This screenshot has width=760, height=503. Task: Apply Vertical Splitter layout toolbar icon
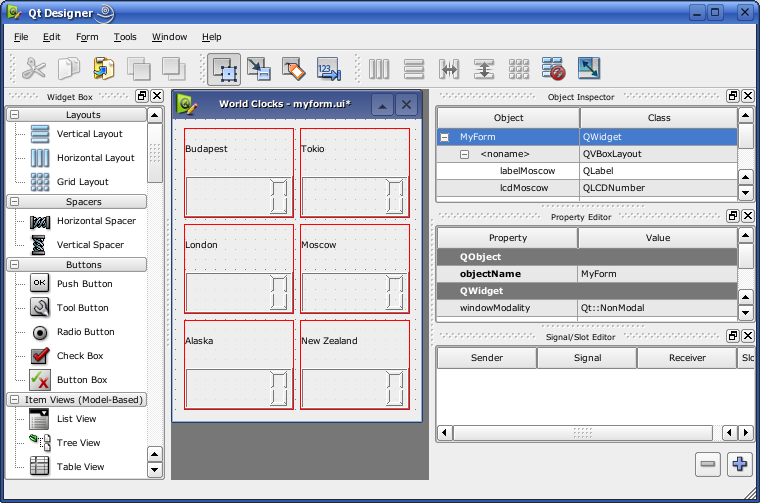click(484, 69)
